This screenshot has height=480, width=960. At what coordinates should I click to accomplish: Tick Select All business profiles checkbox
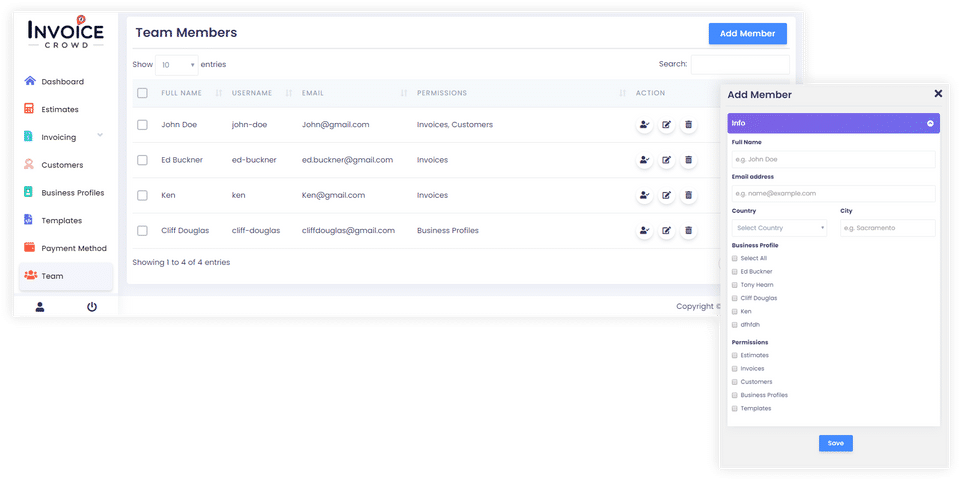(735, 258)
